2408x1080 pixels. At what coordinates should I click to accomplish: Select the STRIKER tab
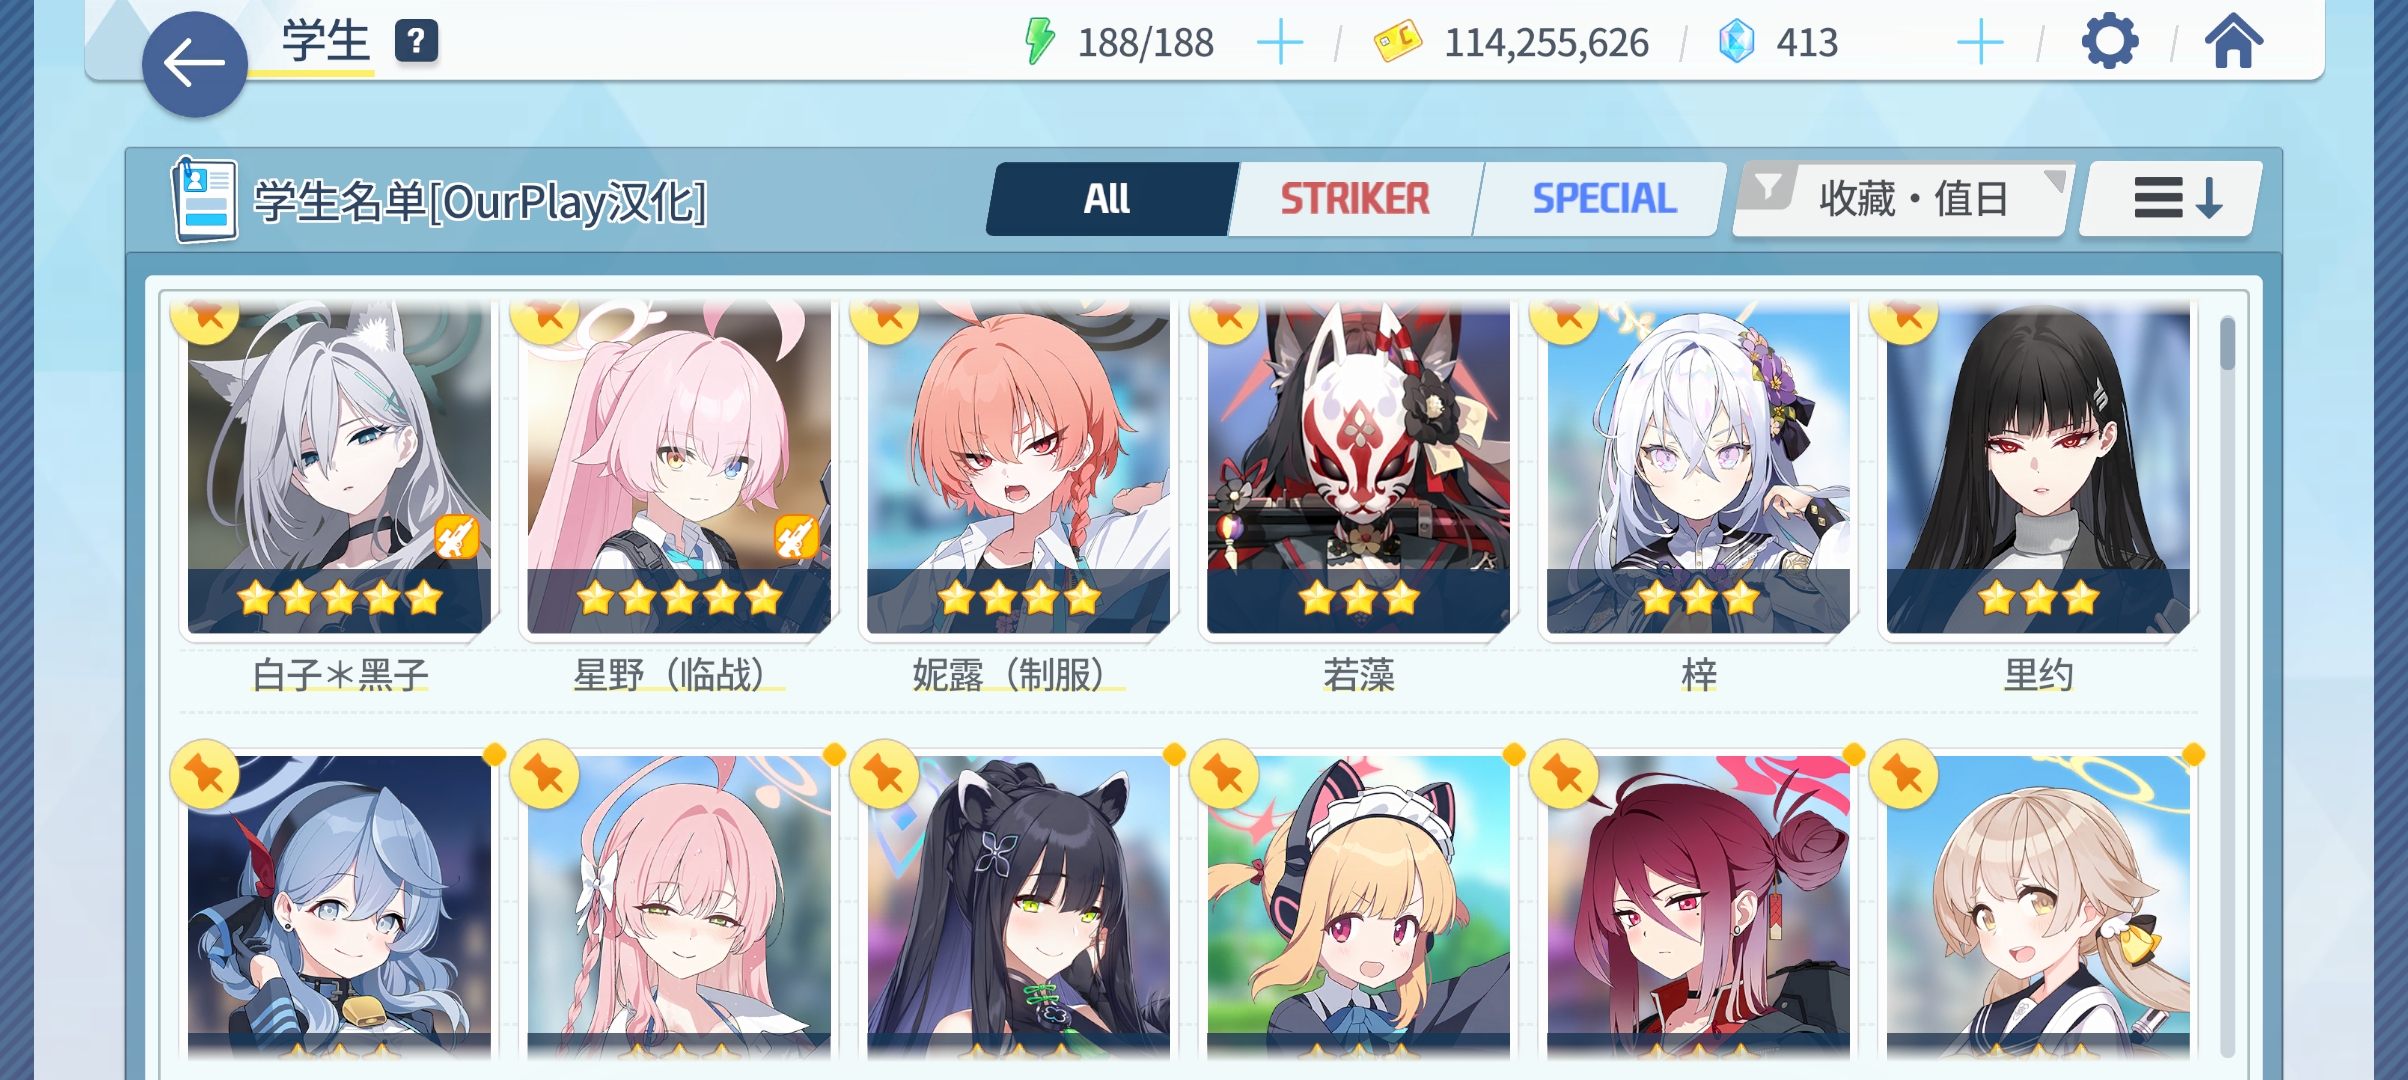coord(1354,199)
